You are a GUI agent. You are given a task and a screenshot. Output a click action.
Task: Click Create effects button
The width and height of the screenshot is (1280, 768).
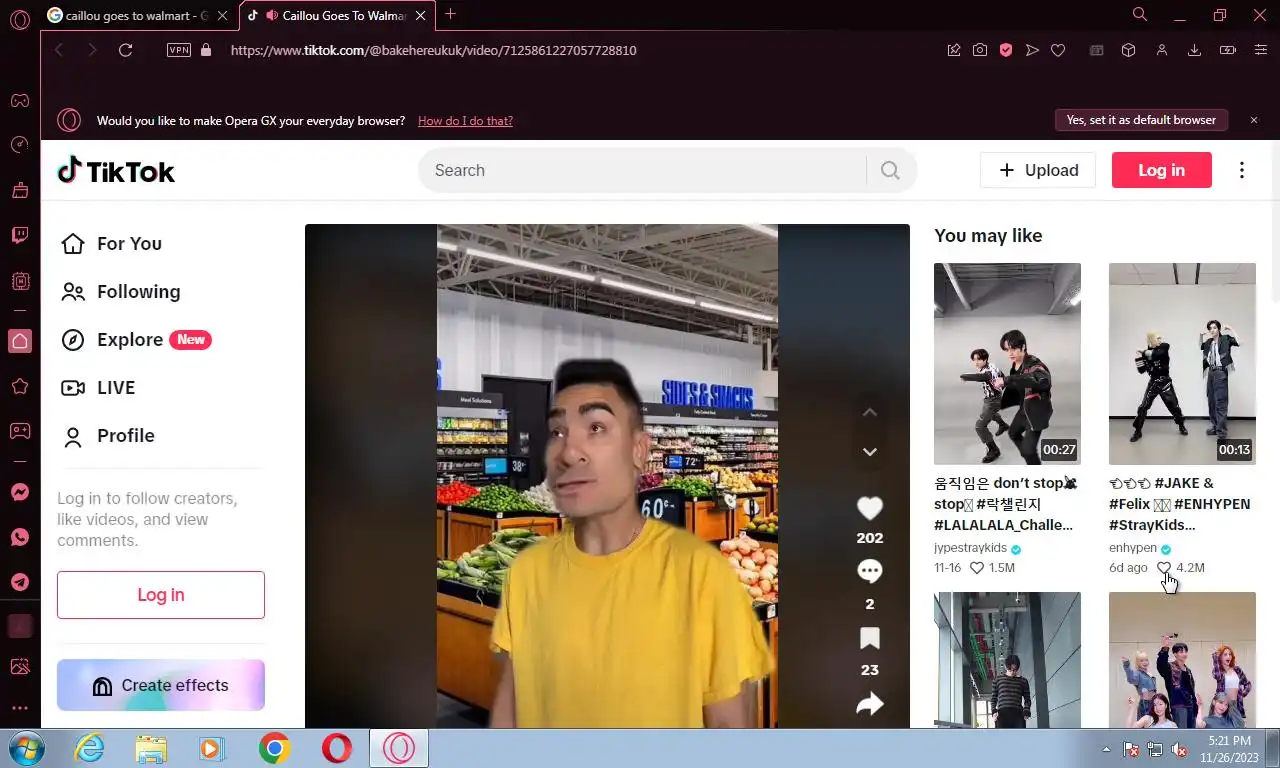pyautogui.click(x=161, y=685)
